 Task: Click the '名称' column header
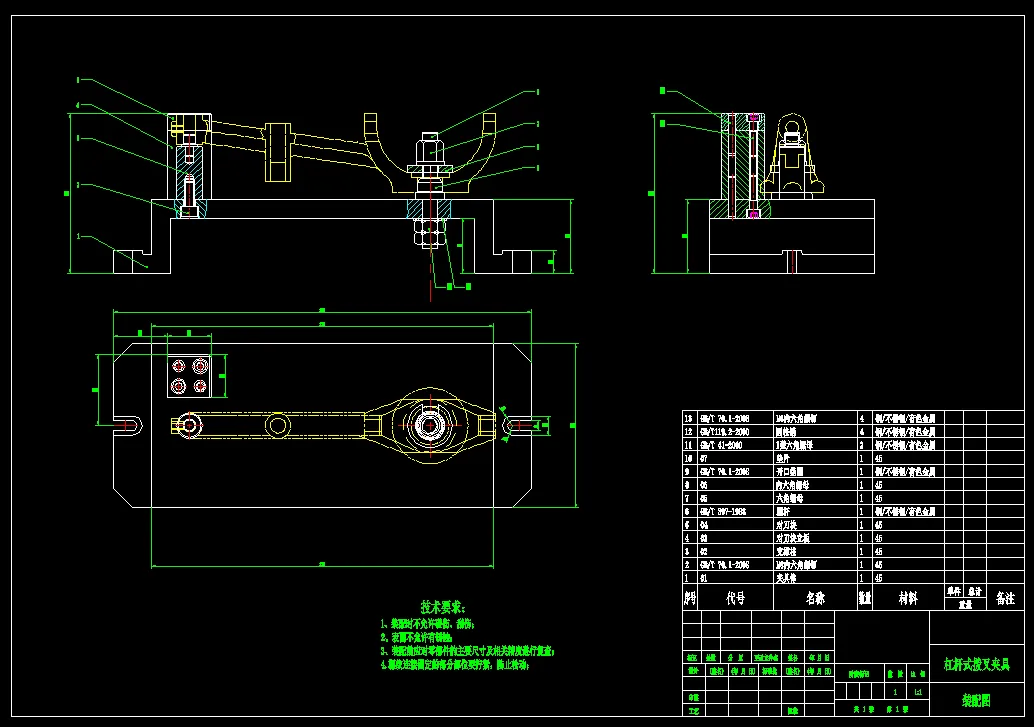click(815, 598)
